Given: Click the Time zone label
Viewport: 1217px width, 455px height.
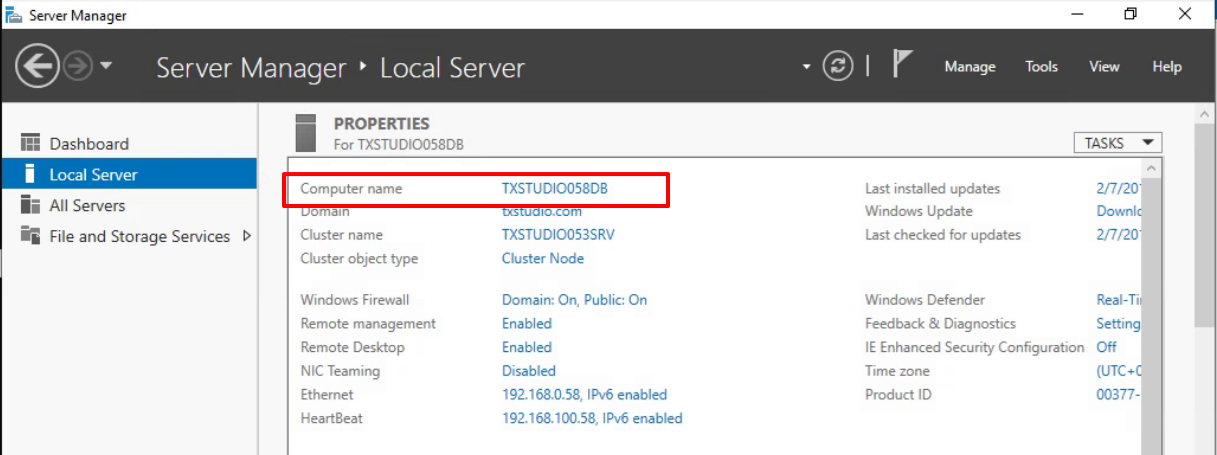Looking at the screenshot, I should [897, 371].
